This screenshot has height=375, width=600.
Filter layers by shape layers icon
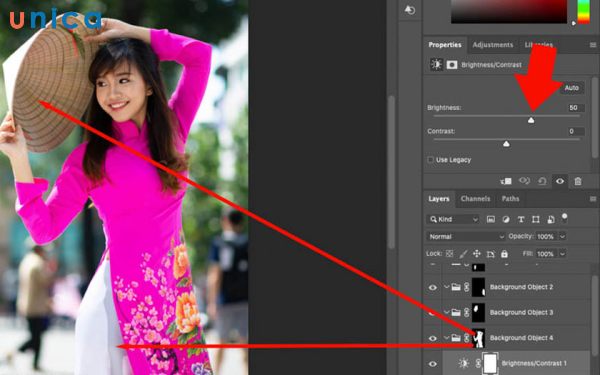[536, 219]
